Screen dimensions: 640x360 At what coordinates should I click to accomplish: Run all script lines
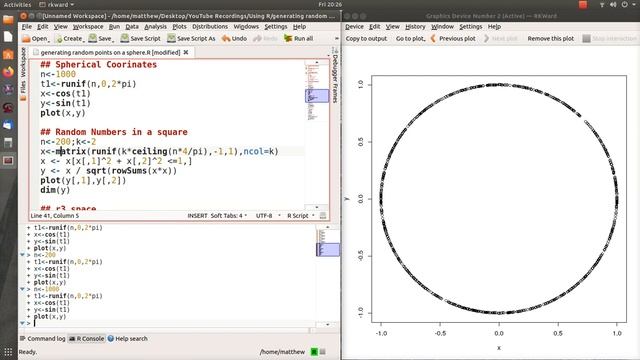pos(299,38)
